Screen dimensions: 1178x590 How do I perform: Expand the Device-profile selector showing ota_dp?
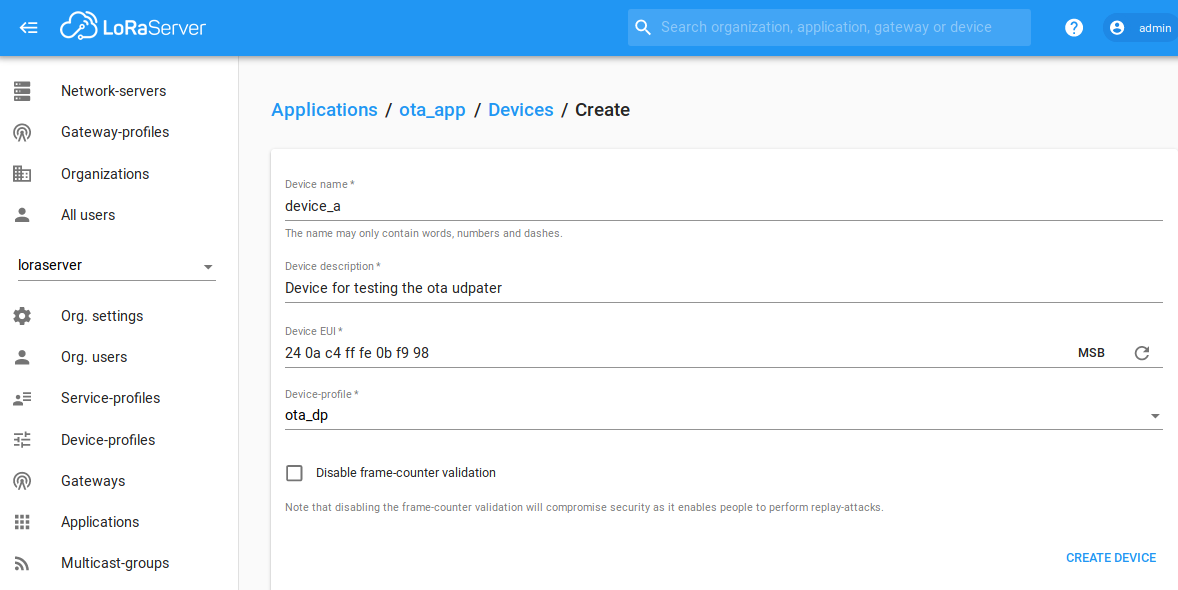(1155, 414)
